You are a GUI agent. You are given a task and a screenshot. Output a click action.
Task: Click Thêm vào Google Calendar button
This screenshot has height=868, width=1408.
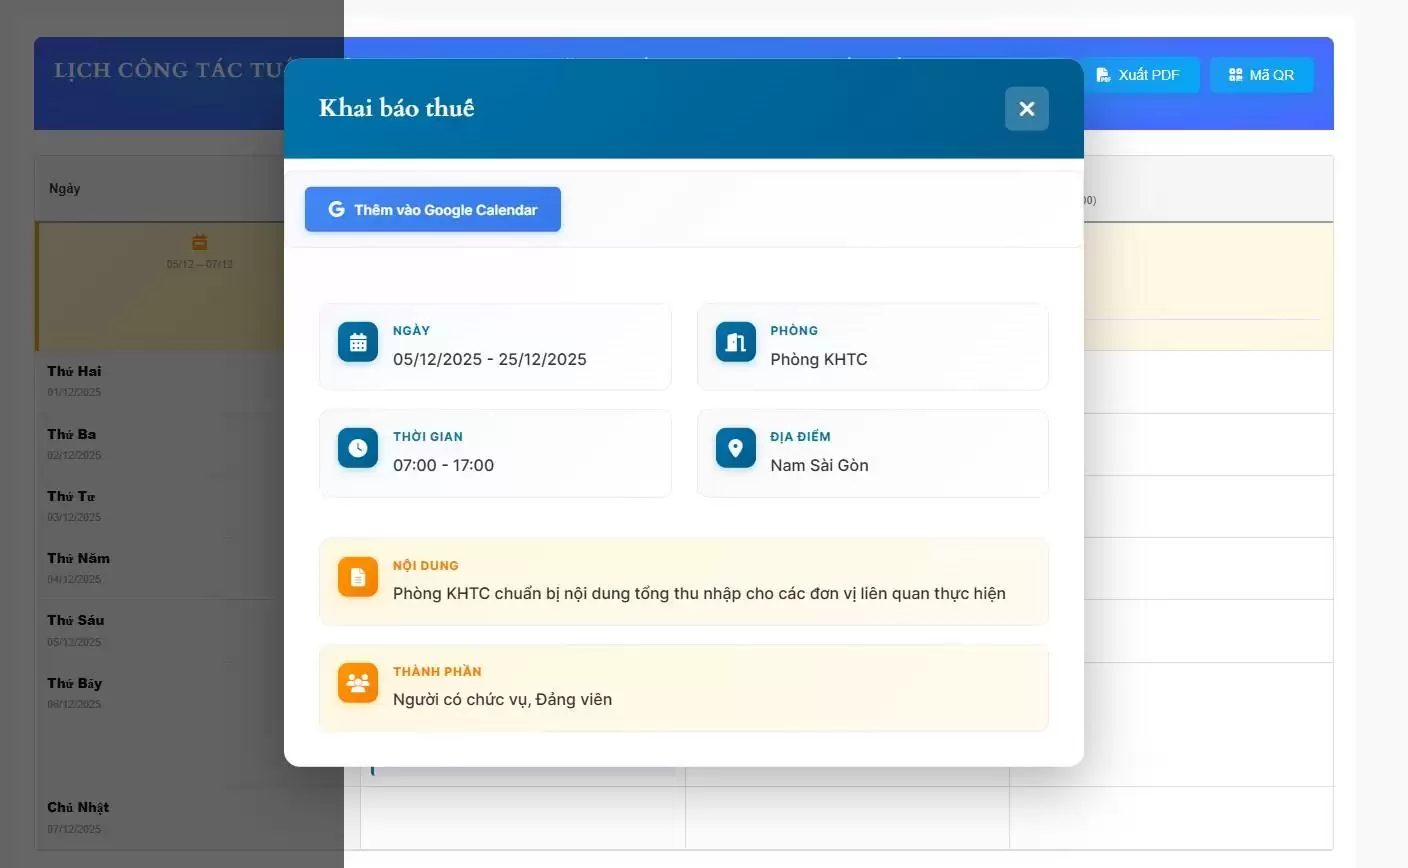pyautogui.click(x=432, y=210)
